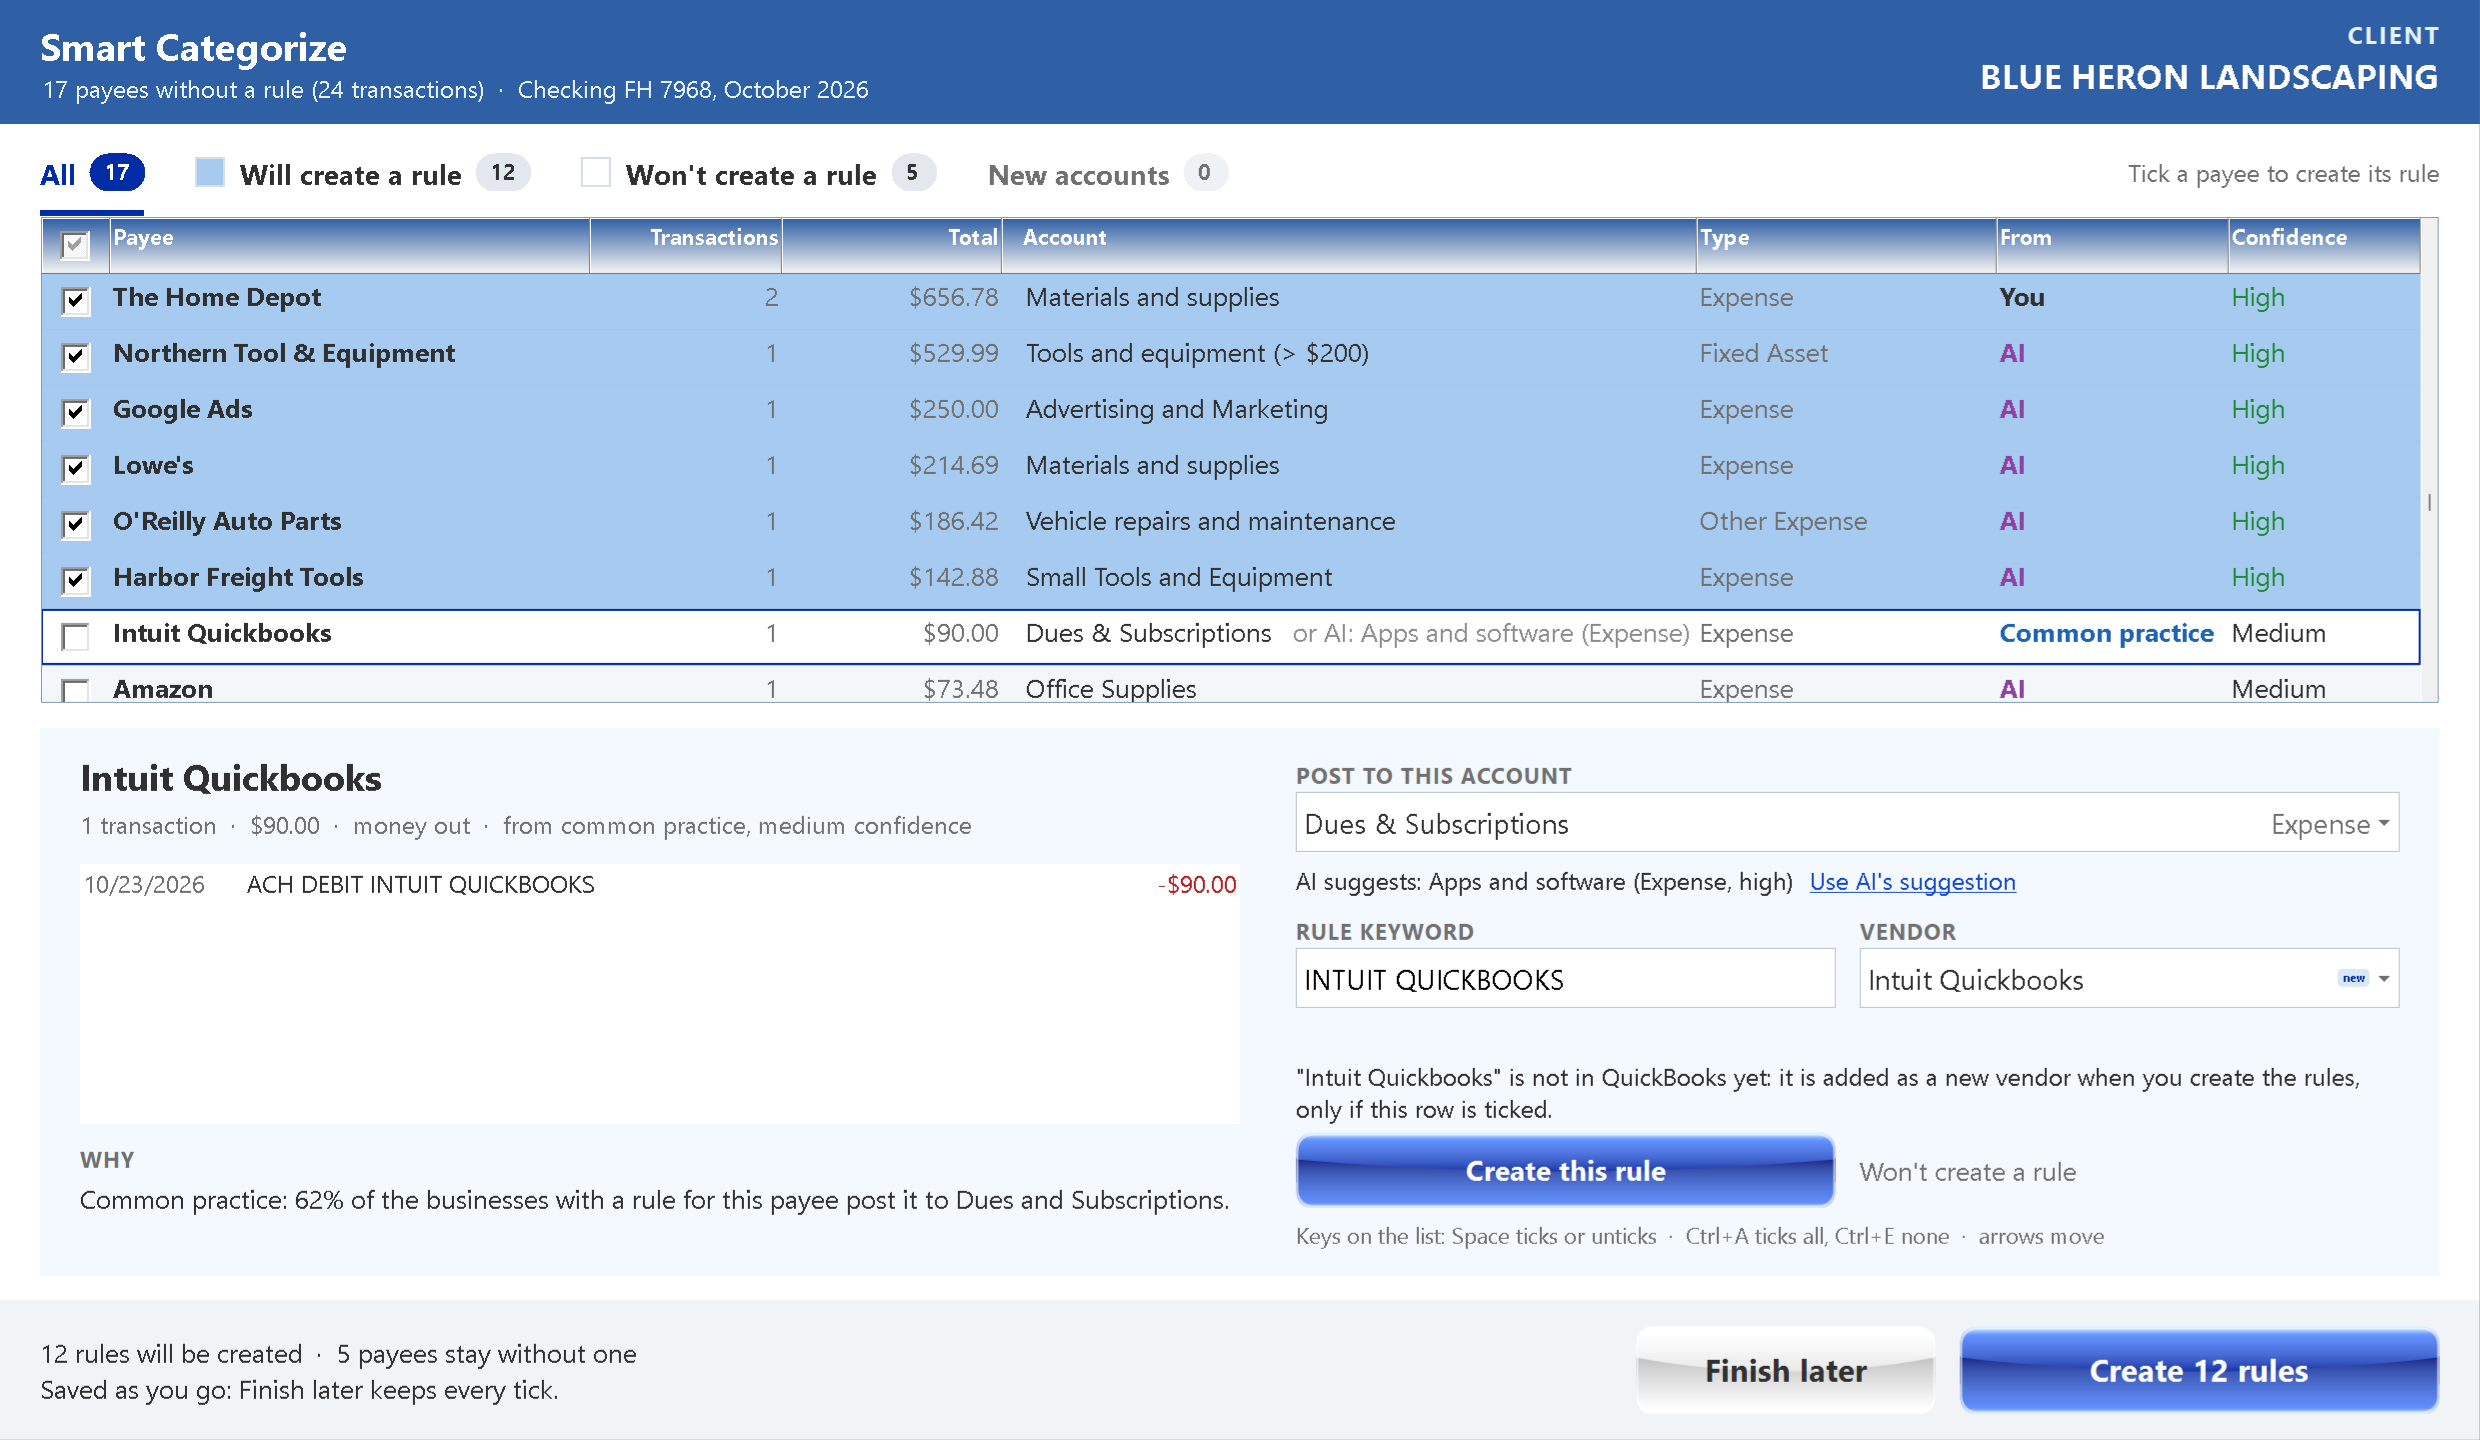Click the payee list scrollbar thumb

click(x=2429, y=502)
